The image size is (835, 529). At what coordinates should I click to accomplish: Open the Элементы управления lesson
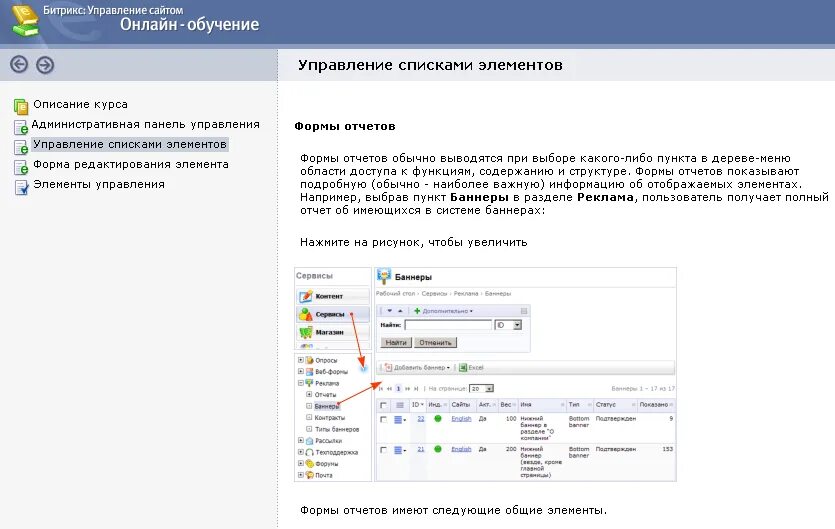[x=99, y=184]
